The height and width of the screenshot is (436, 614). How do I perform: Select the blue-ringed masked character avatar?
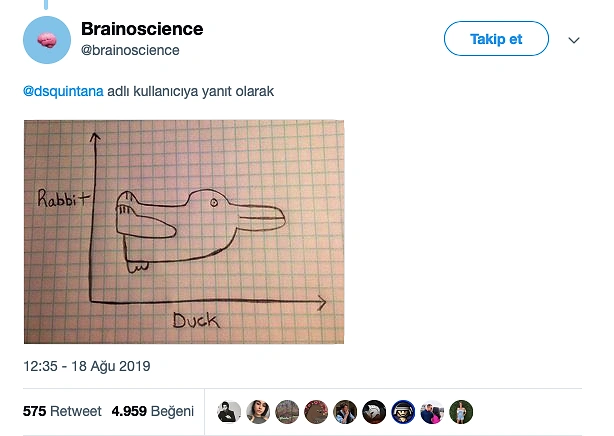tap(403, 412)
